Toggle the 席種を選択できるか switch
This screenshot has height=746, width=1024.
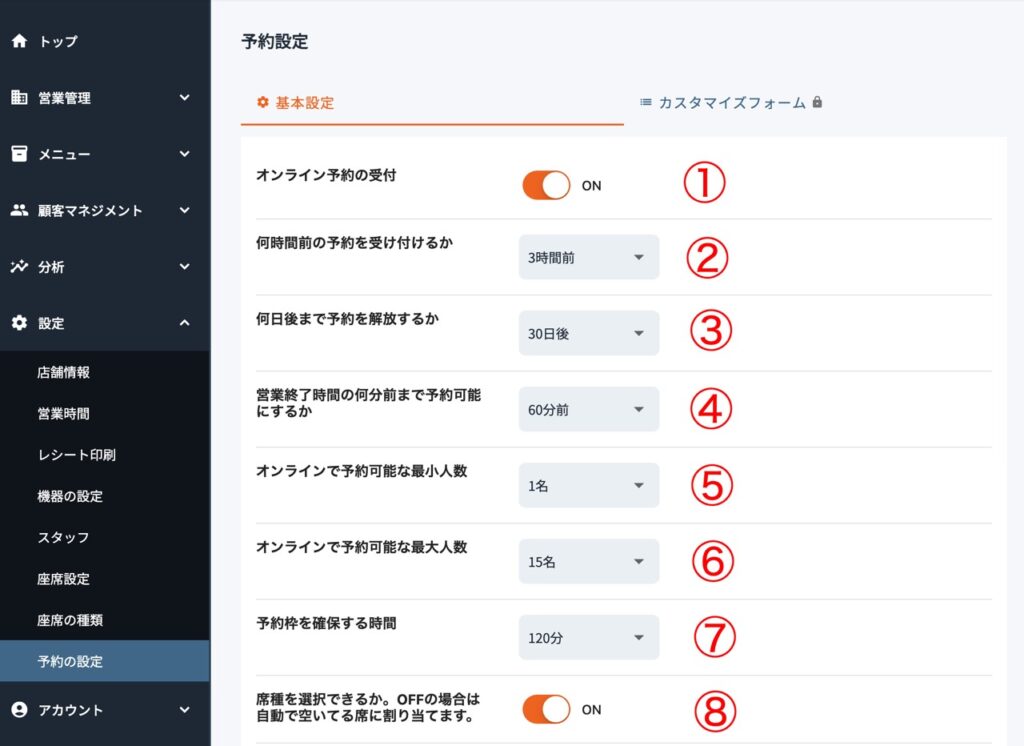tap(546, 709)
